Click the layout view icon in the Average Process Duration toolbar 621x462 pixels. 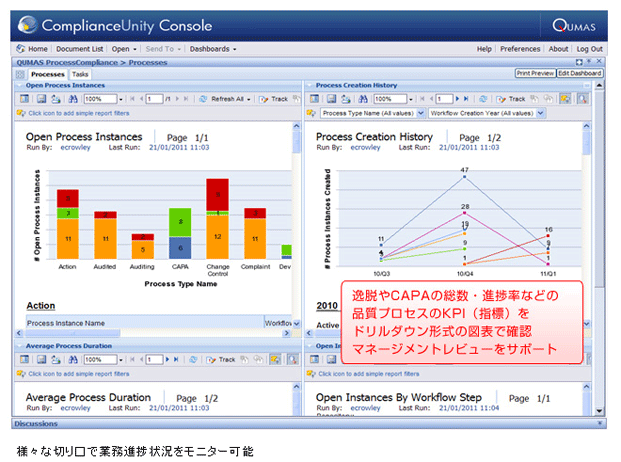click(x=25, y=359)
